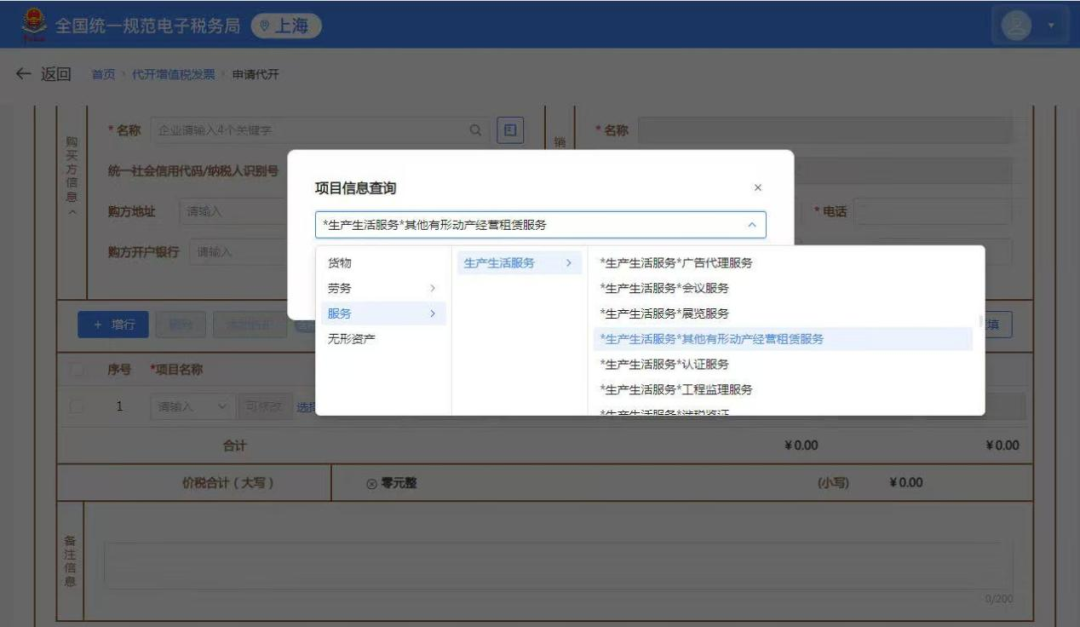1080x627 pixels.
Task: Collapse the 购买方信息 section arrow
Action: pyautogui.click(x=72, y=213)
